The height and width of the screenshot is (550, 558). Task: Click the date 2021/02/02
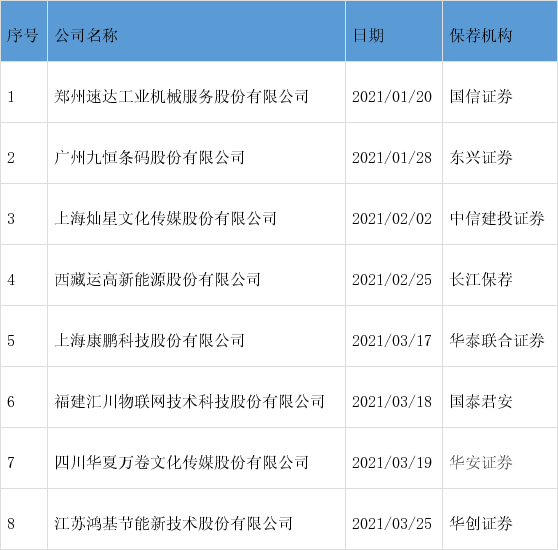click(x=392, y=219)
